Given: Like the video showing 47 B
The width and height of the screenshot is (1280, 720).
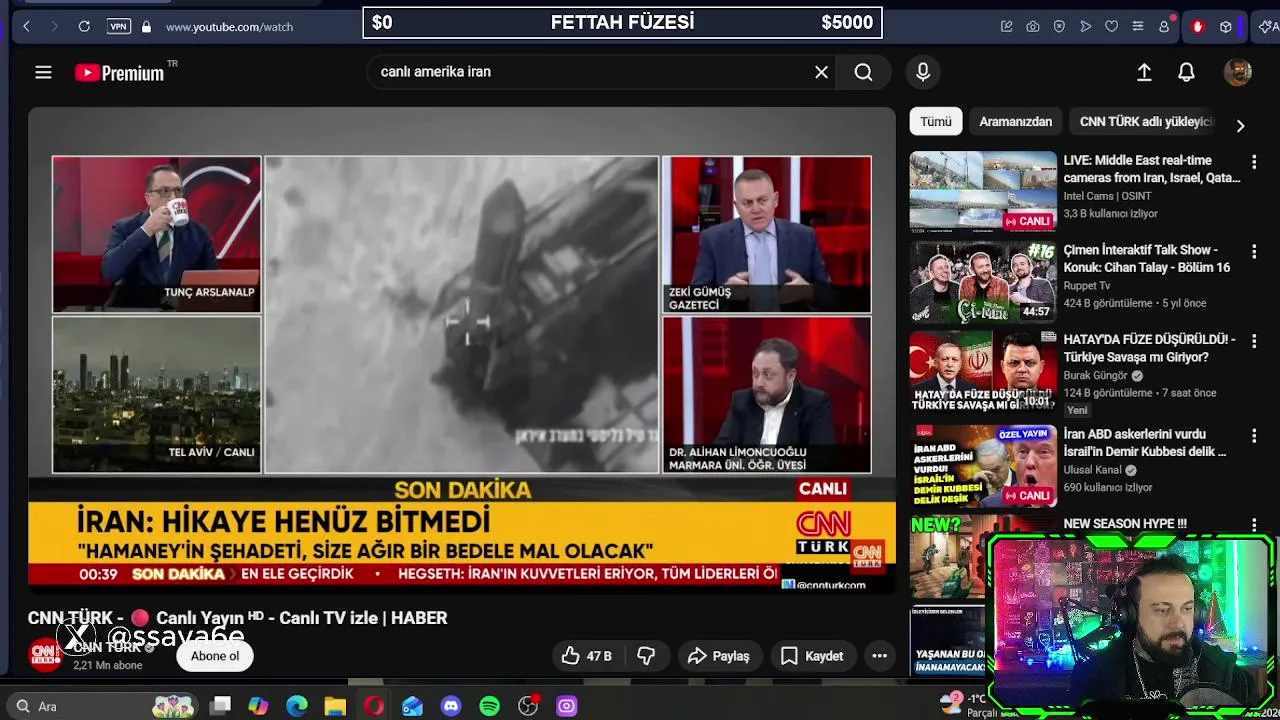Looking at the screenshot, I should [x=586, y=656].
